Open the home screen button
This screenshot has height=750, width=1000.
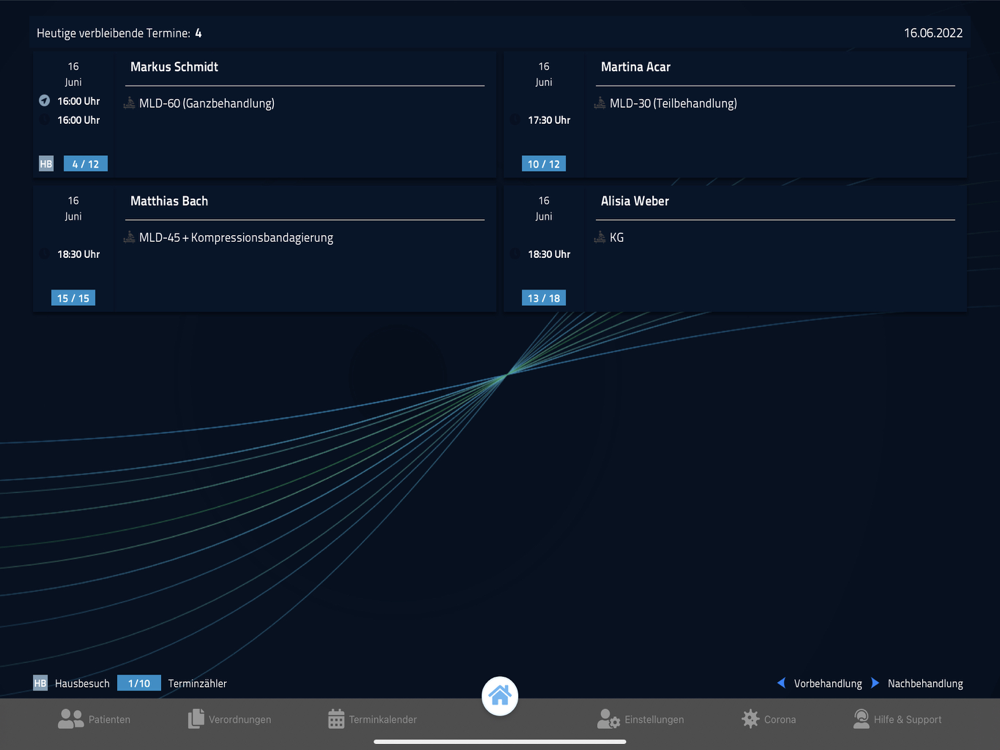(499, 696)
